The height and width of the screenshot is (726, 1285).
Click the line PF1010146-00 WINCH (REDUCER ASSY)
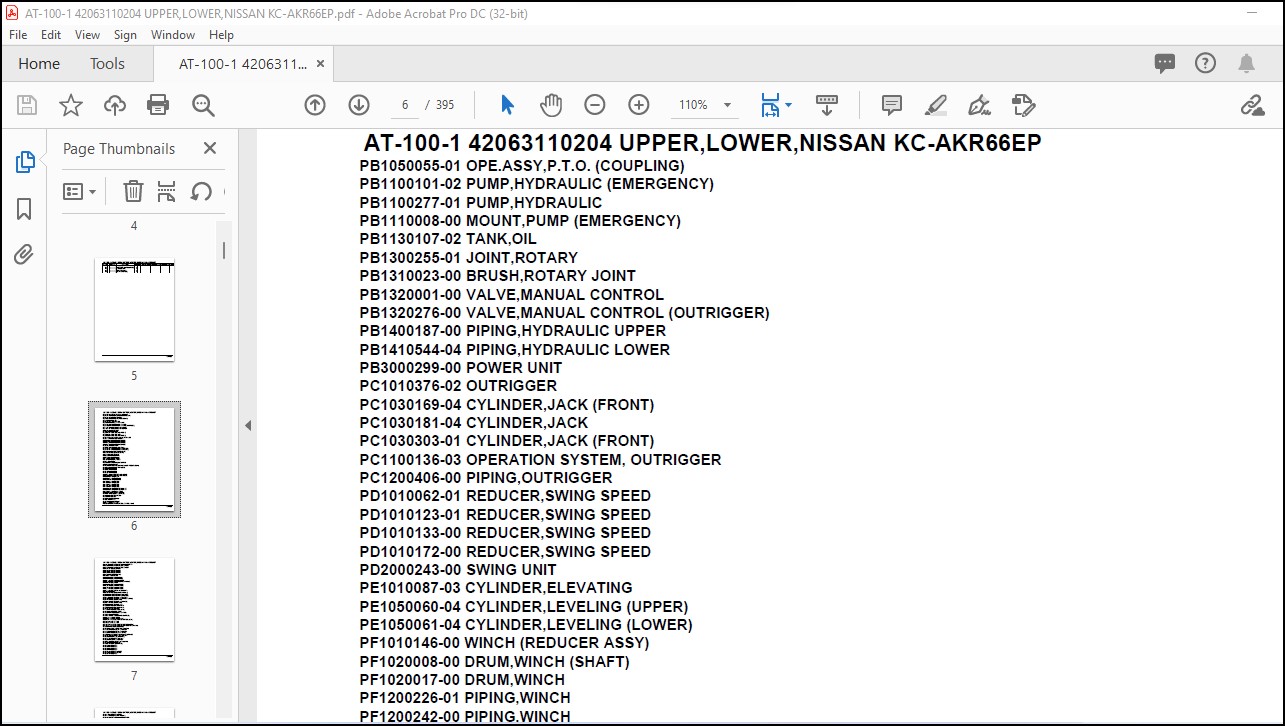pyautogui.click(x=504, y=643)
